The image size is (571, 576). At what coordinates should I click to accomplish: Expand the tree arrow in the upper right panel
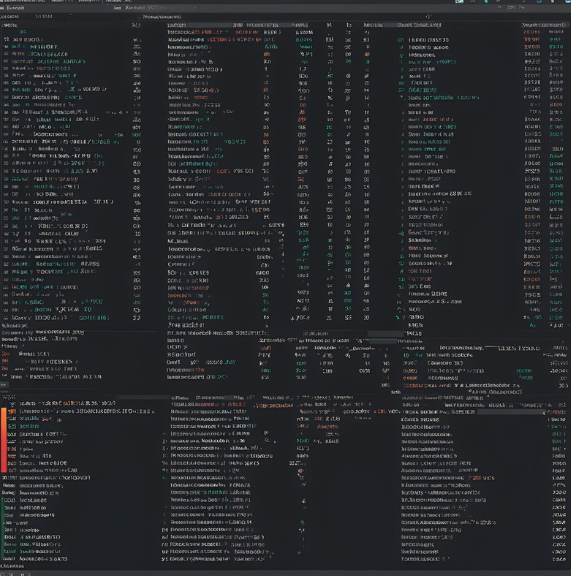pos(401,98)
